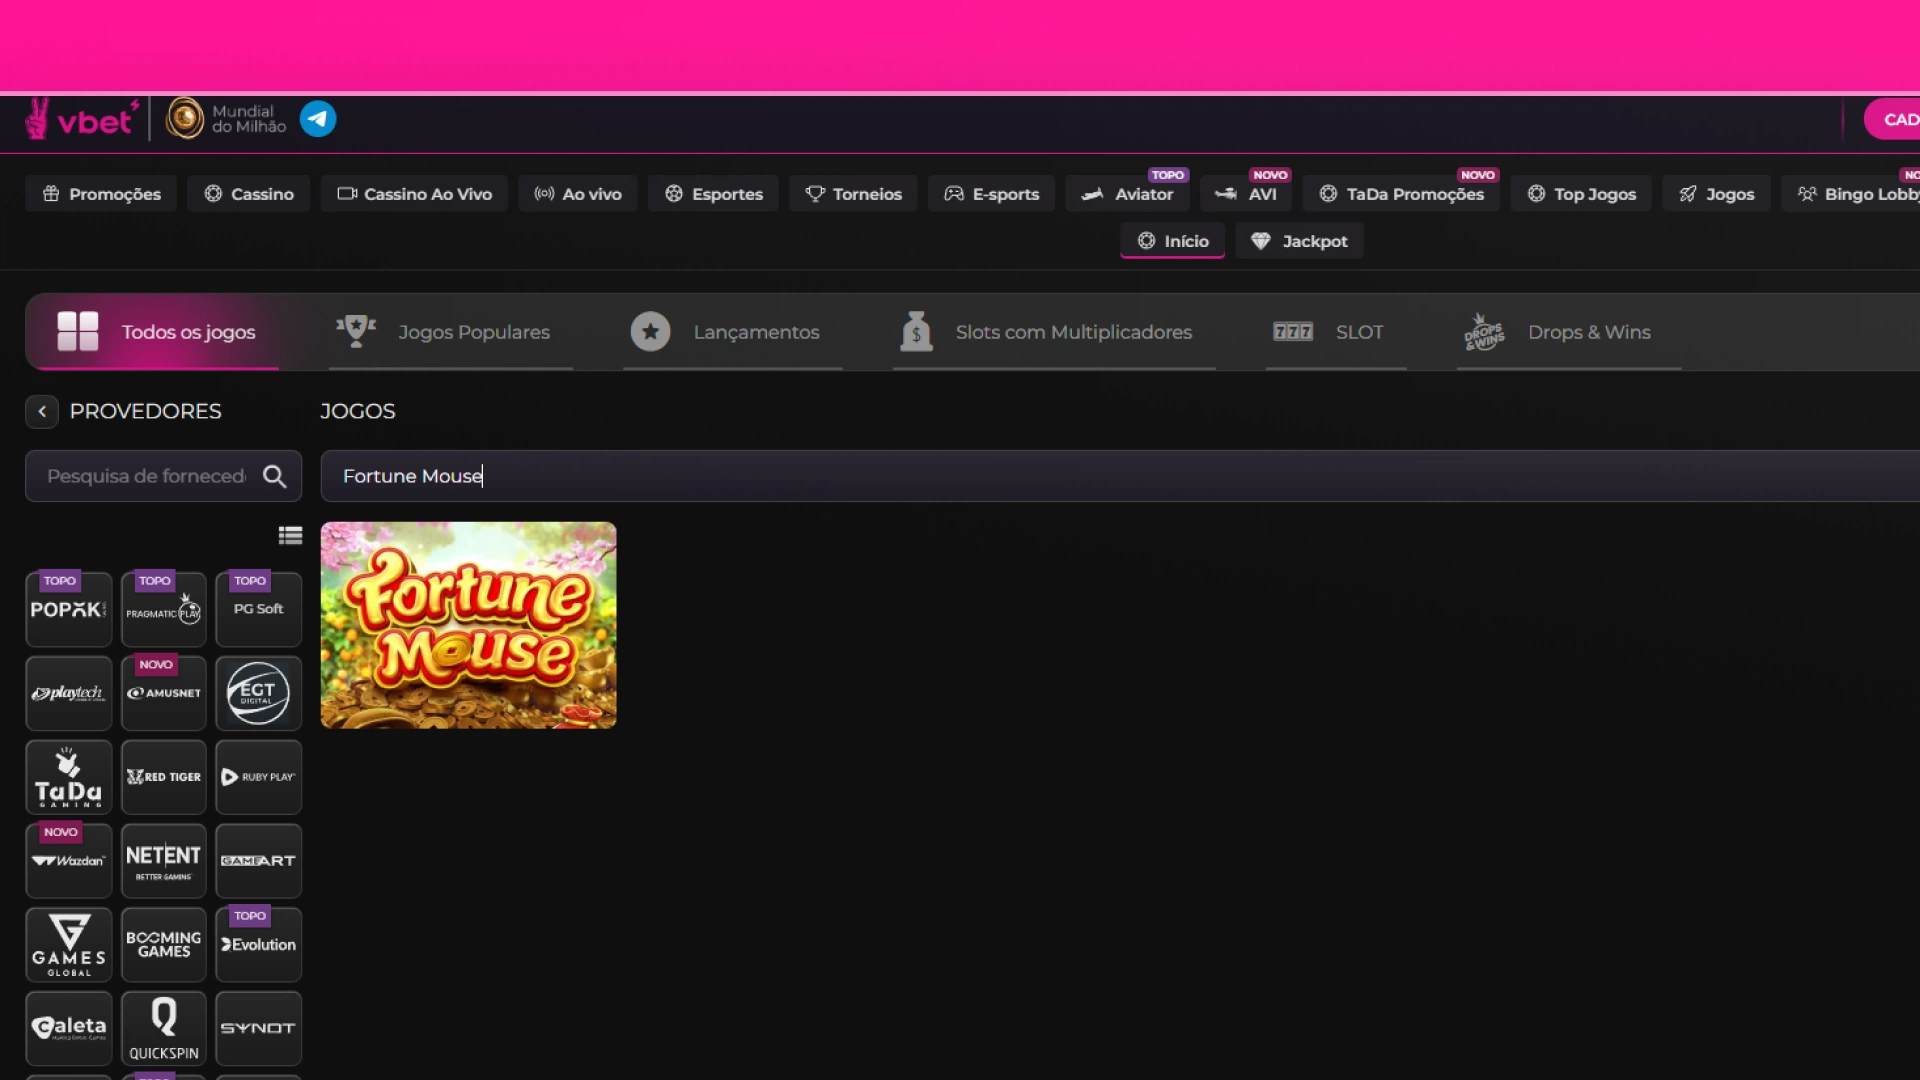1920x1080 pixels.
Task: Open Cassino Ao Vivo section
Action: 414,194
